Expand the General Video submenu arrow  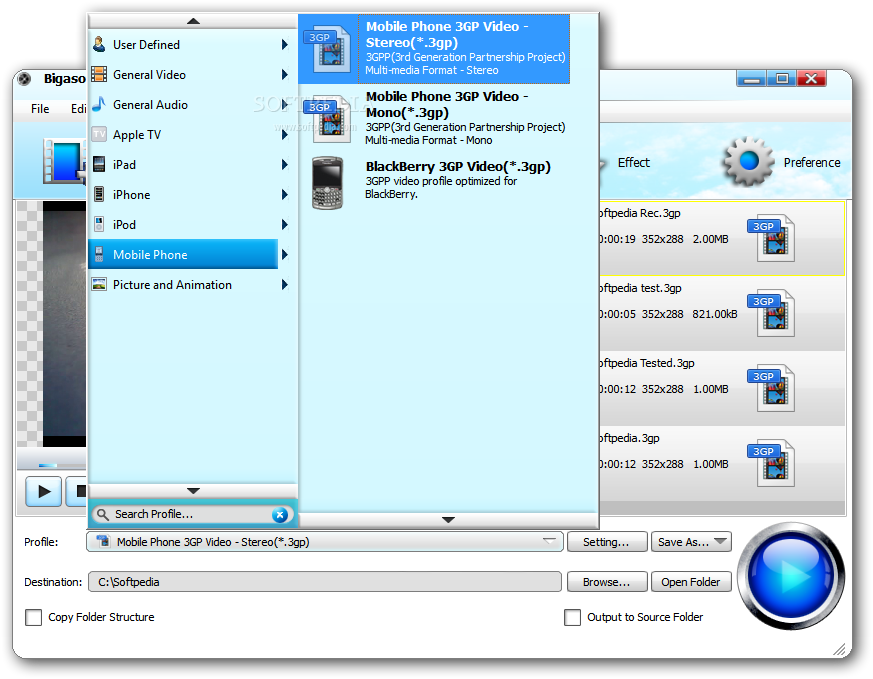(x=285, y=75)
